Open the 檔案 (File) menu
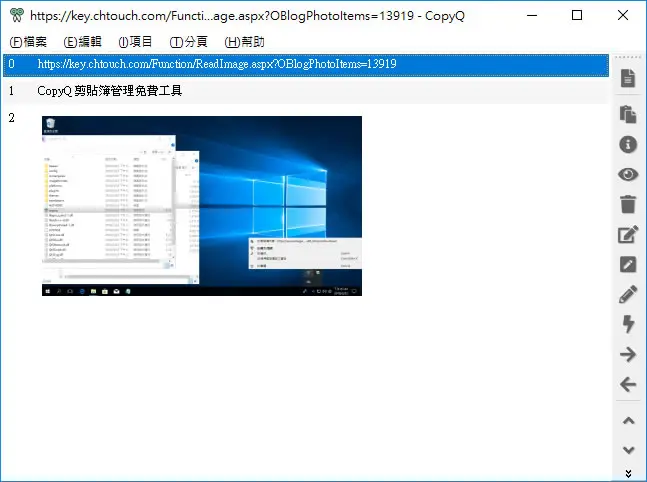The width and height of the screenshot is (647, 482). pos(28,42)
